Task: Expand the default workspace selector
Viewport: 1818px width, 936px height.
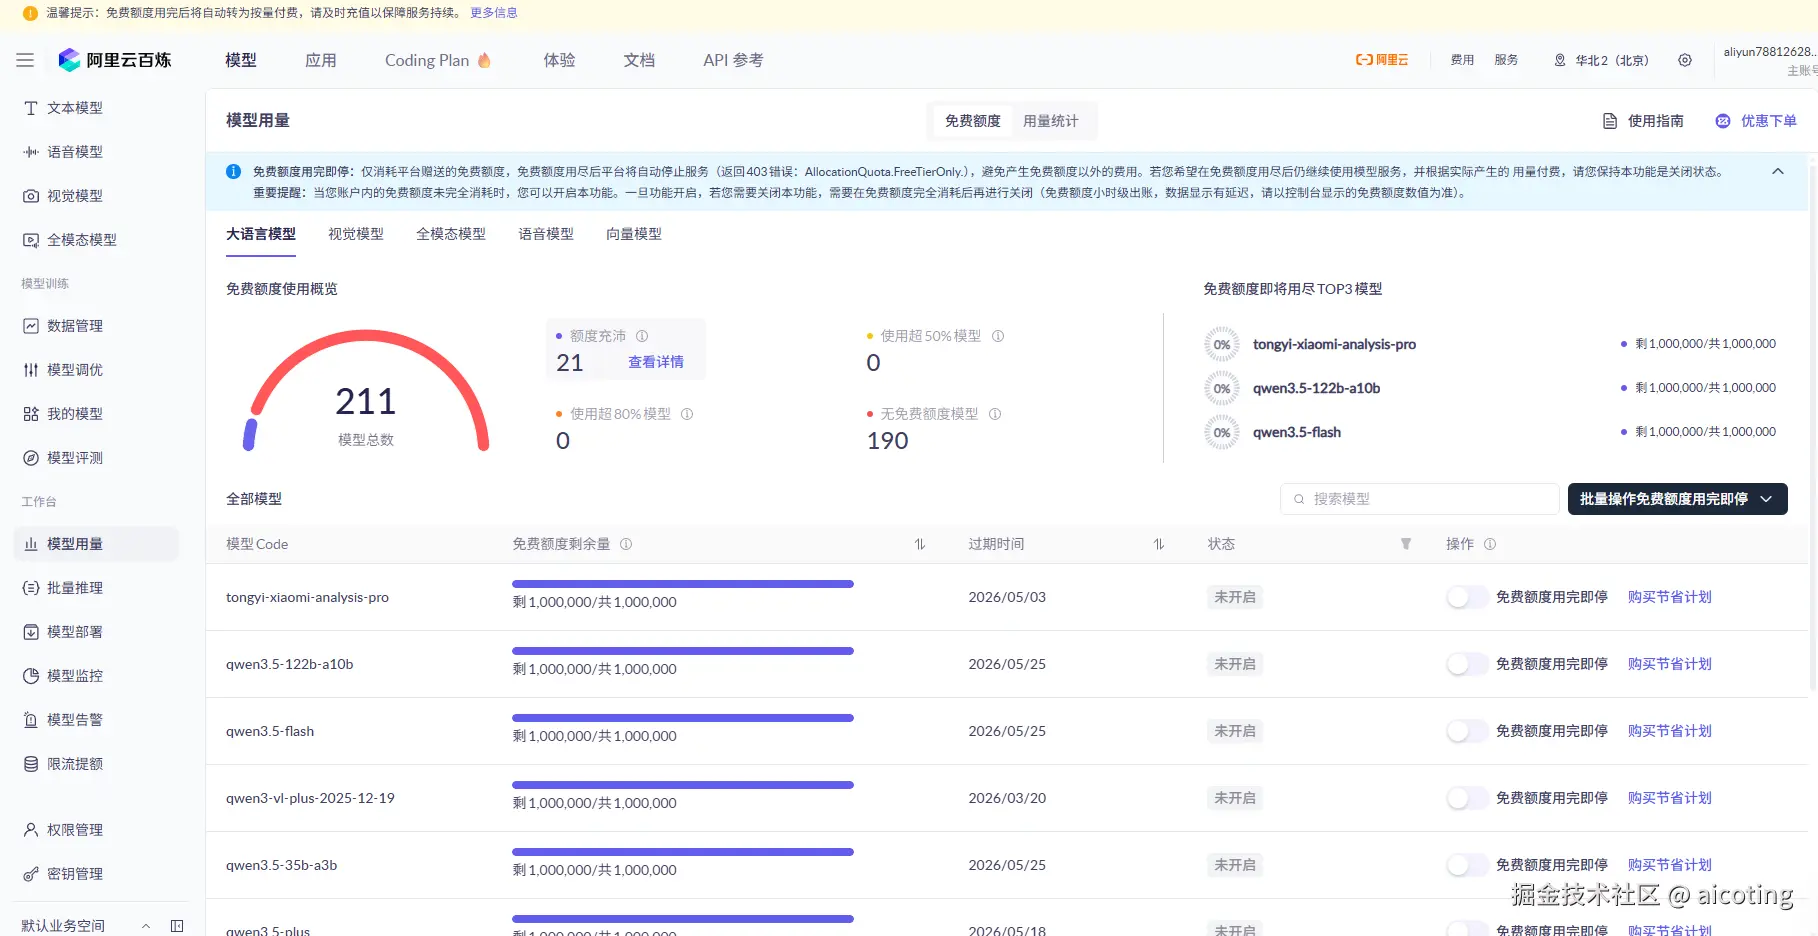Action: coord(146,926)
